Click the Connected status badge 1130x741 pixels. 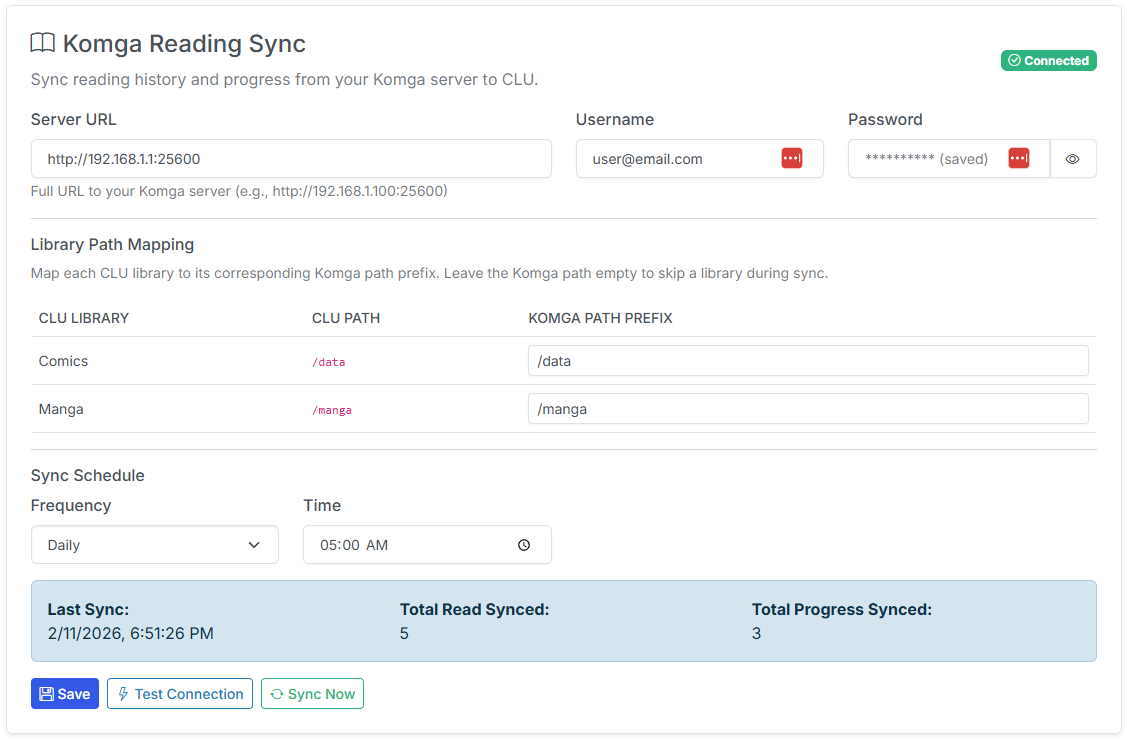(1048, 61)
